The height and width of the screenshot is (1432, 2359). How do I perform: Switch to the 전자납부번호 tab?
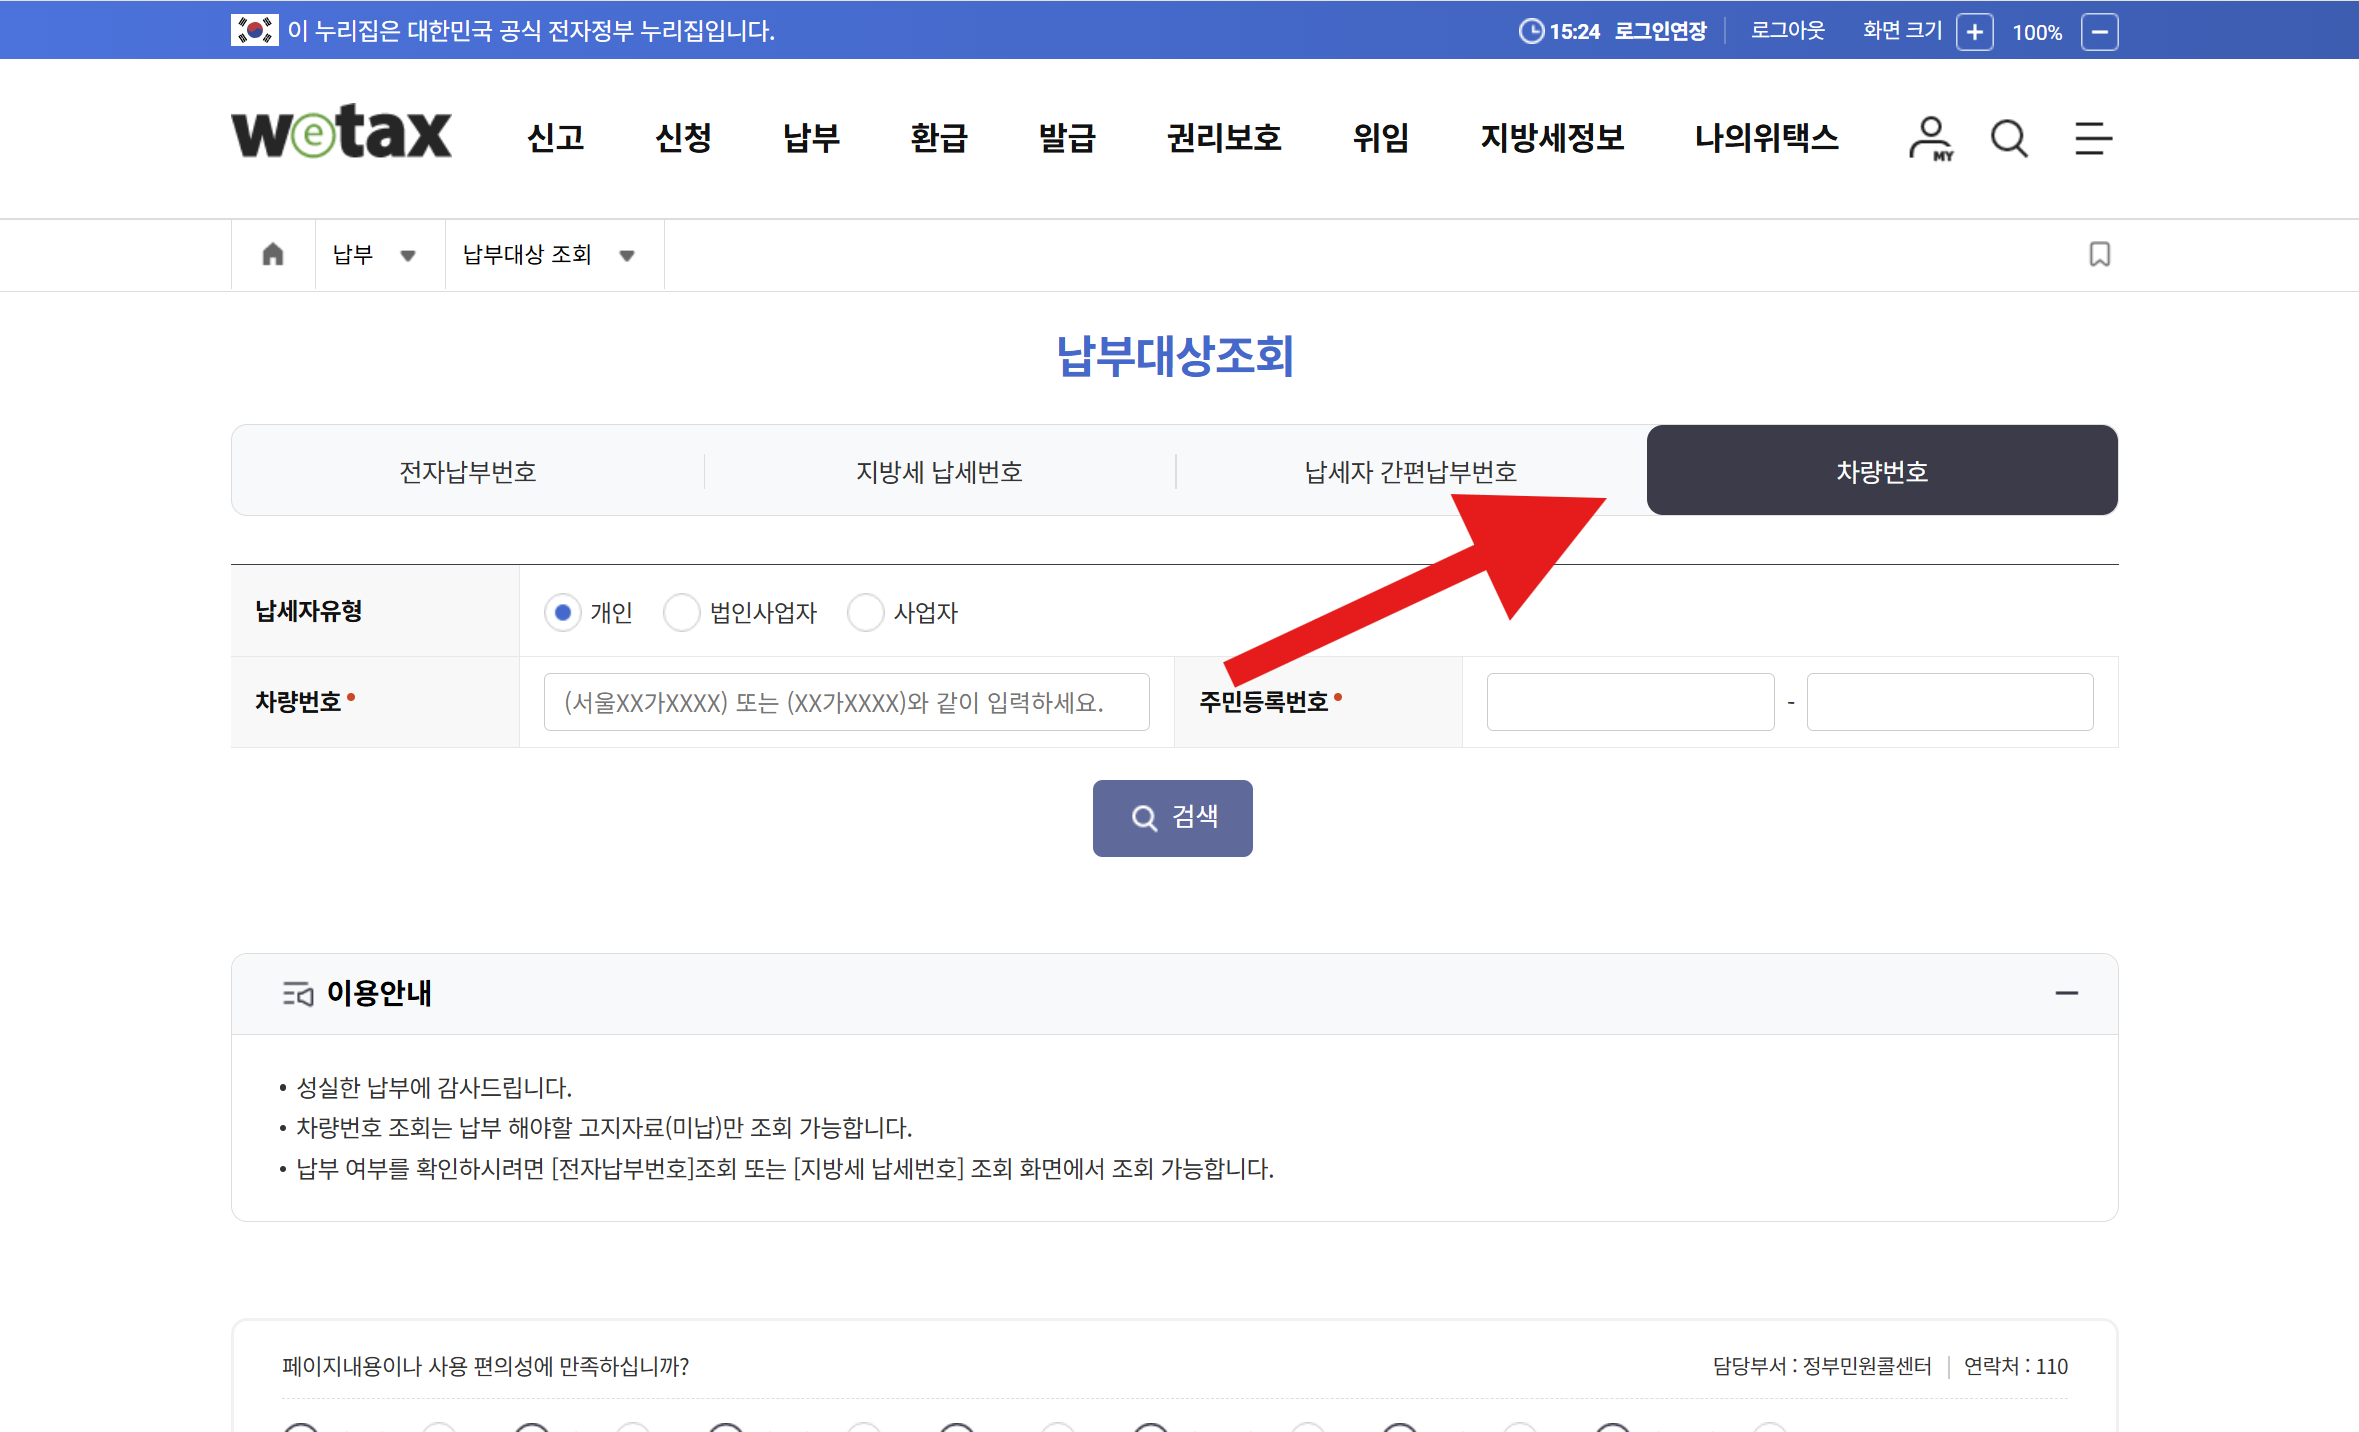pyautogui.click(x=467, y=470)
